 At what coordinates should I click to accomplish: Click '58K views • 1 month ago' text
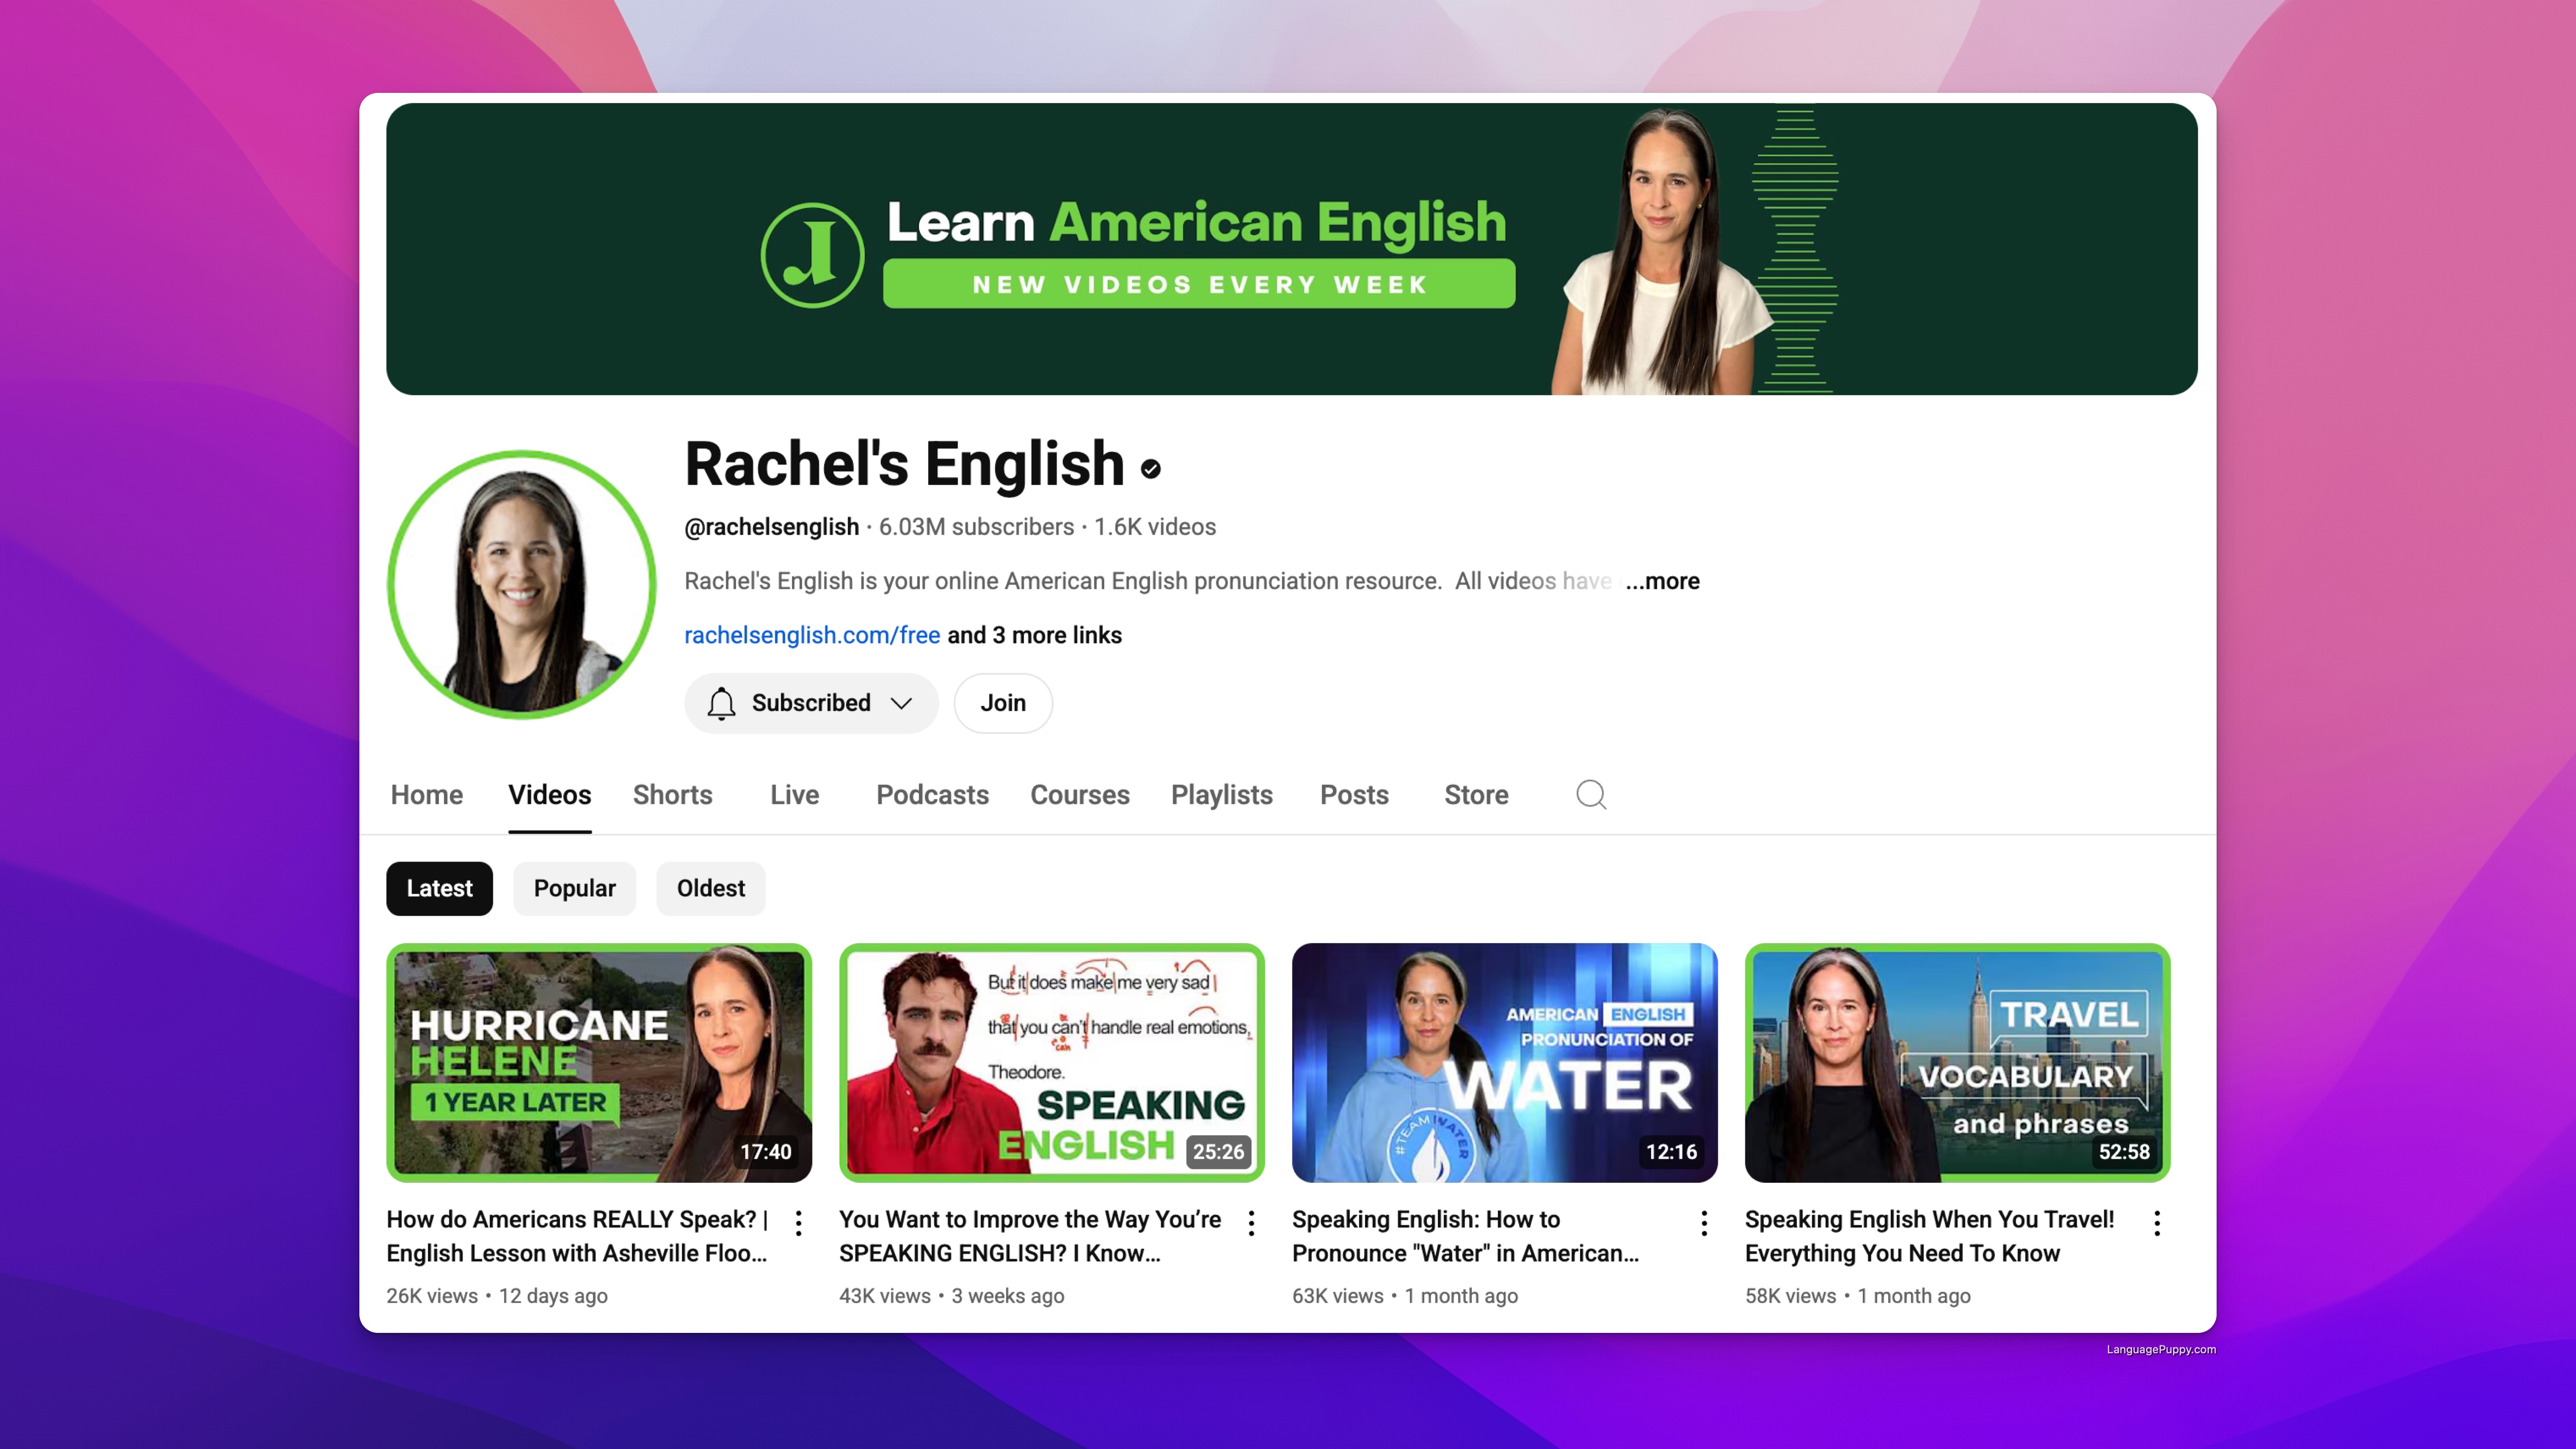(x=1858, y=1296)
